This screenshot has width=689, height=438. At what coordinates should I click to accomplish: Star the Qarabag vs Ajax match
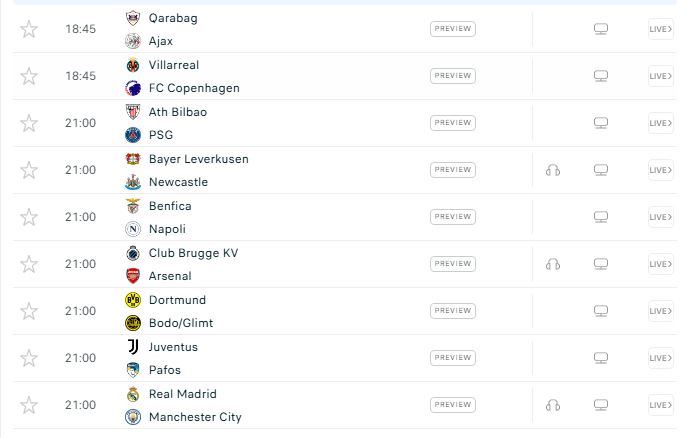coord(29,29)
